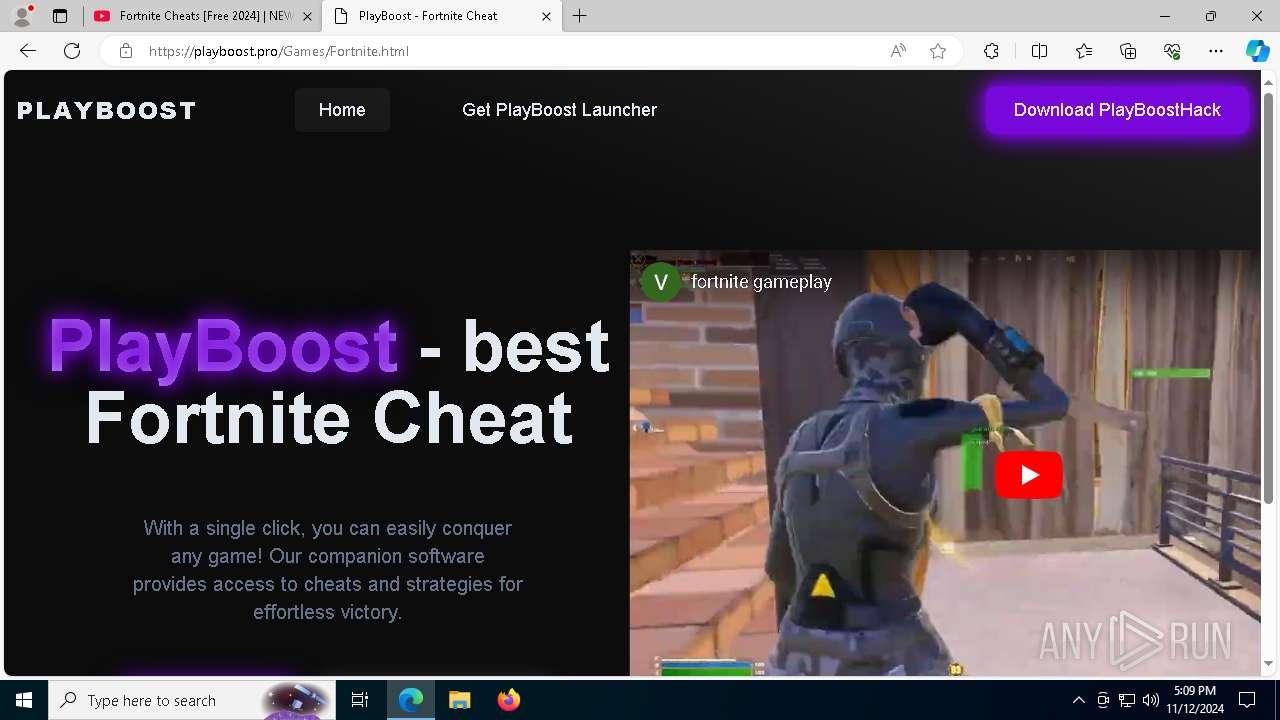Close the PlayBoost - Fortnite Cheat tab
Viewport: 1280px width, 720px height.
(x=546, y=16)
